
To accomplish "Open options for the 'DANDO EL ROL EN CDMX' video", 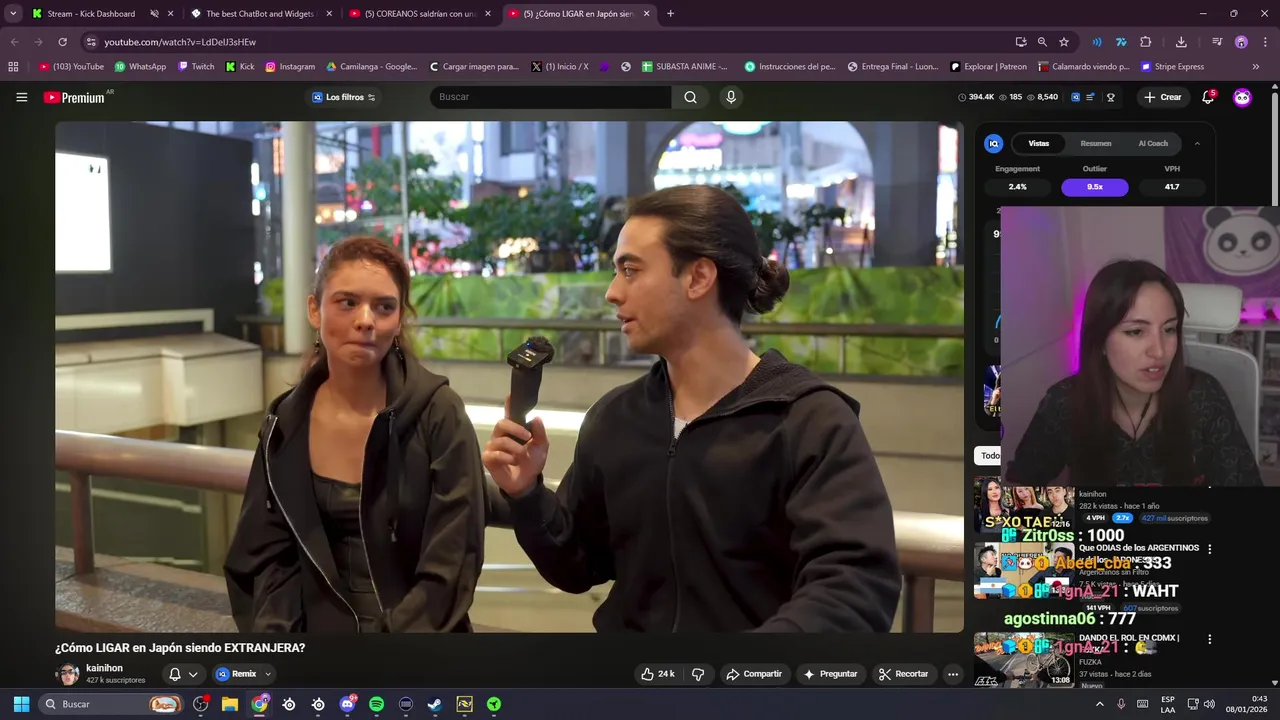I will (1209, 639).
